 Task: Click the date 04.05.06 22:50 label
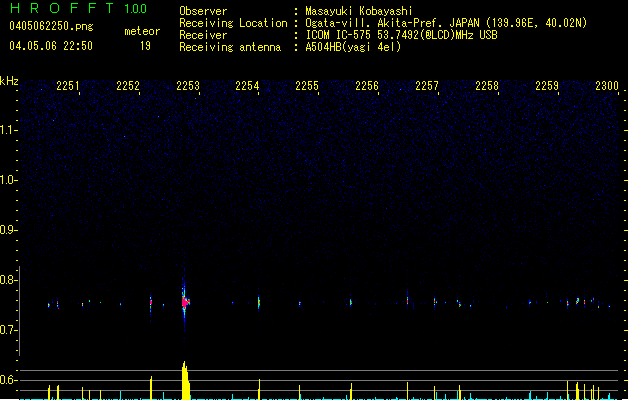click(x=50, y=46)
